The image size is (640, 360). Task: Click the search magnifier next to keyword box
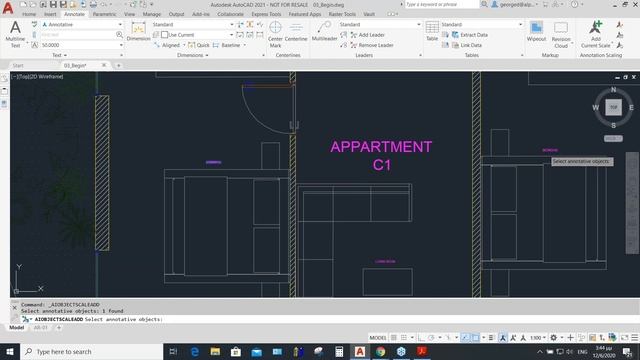coord(484,4)
